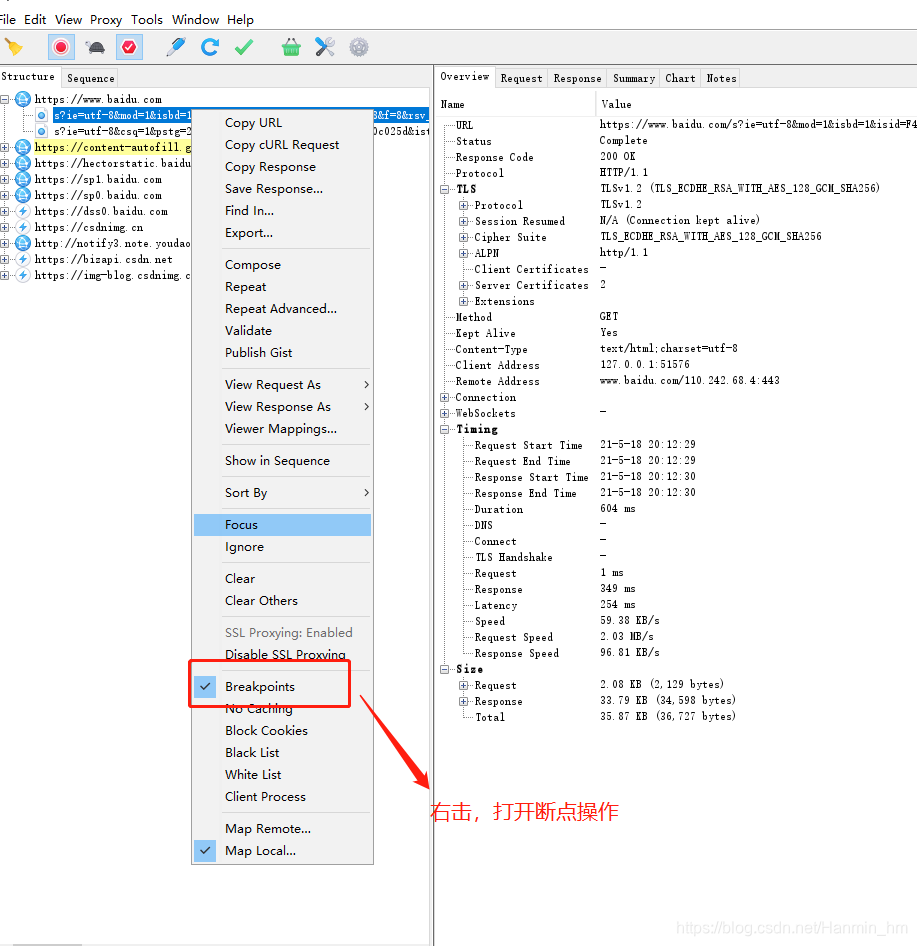This screenshot has width=917, height=946.
Task: Open the Summary tab
Action: click(633, 78)
